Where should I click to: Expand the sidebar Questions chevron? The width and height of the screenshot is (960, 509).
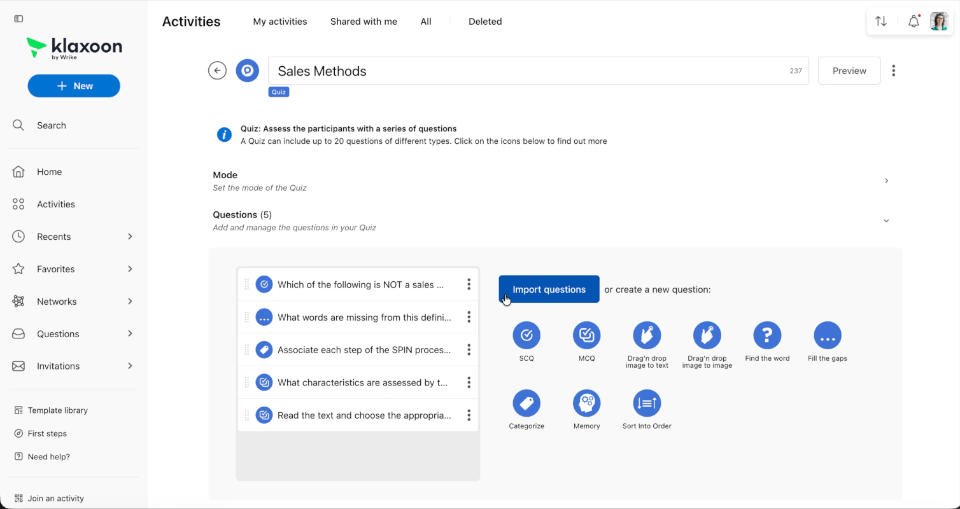pos(130,334)
